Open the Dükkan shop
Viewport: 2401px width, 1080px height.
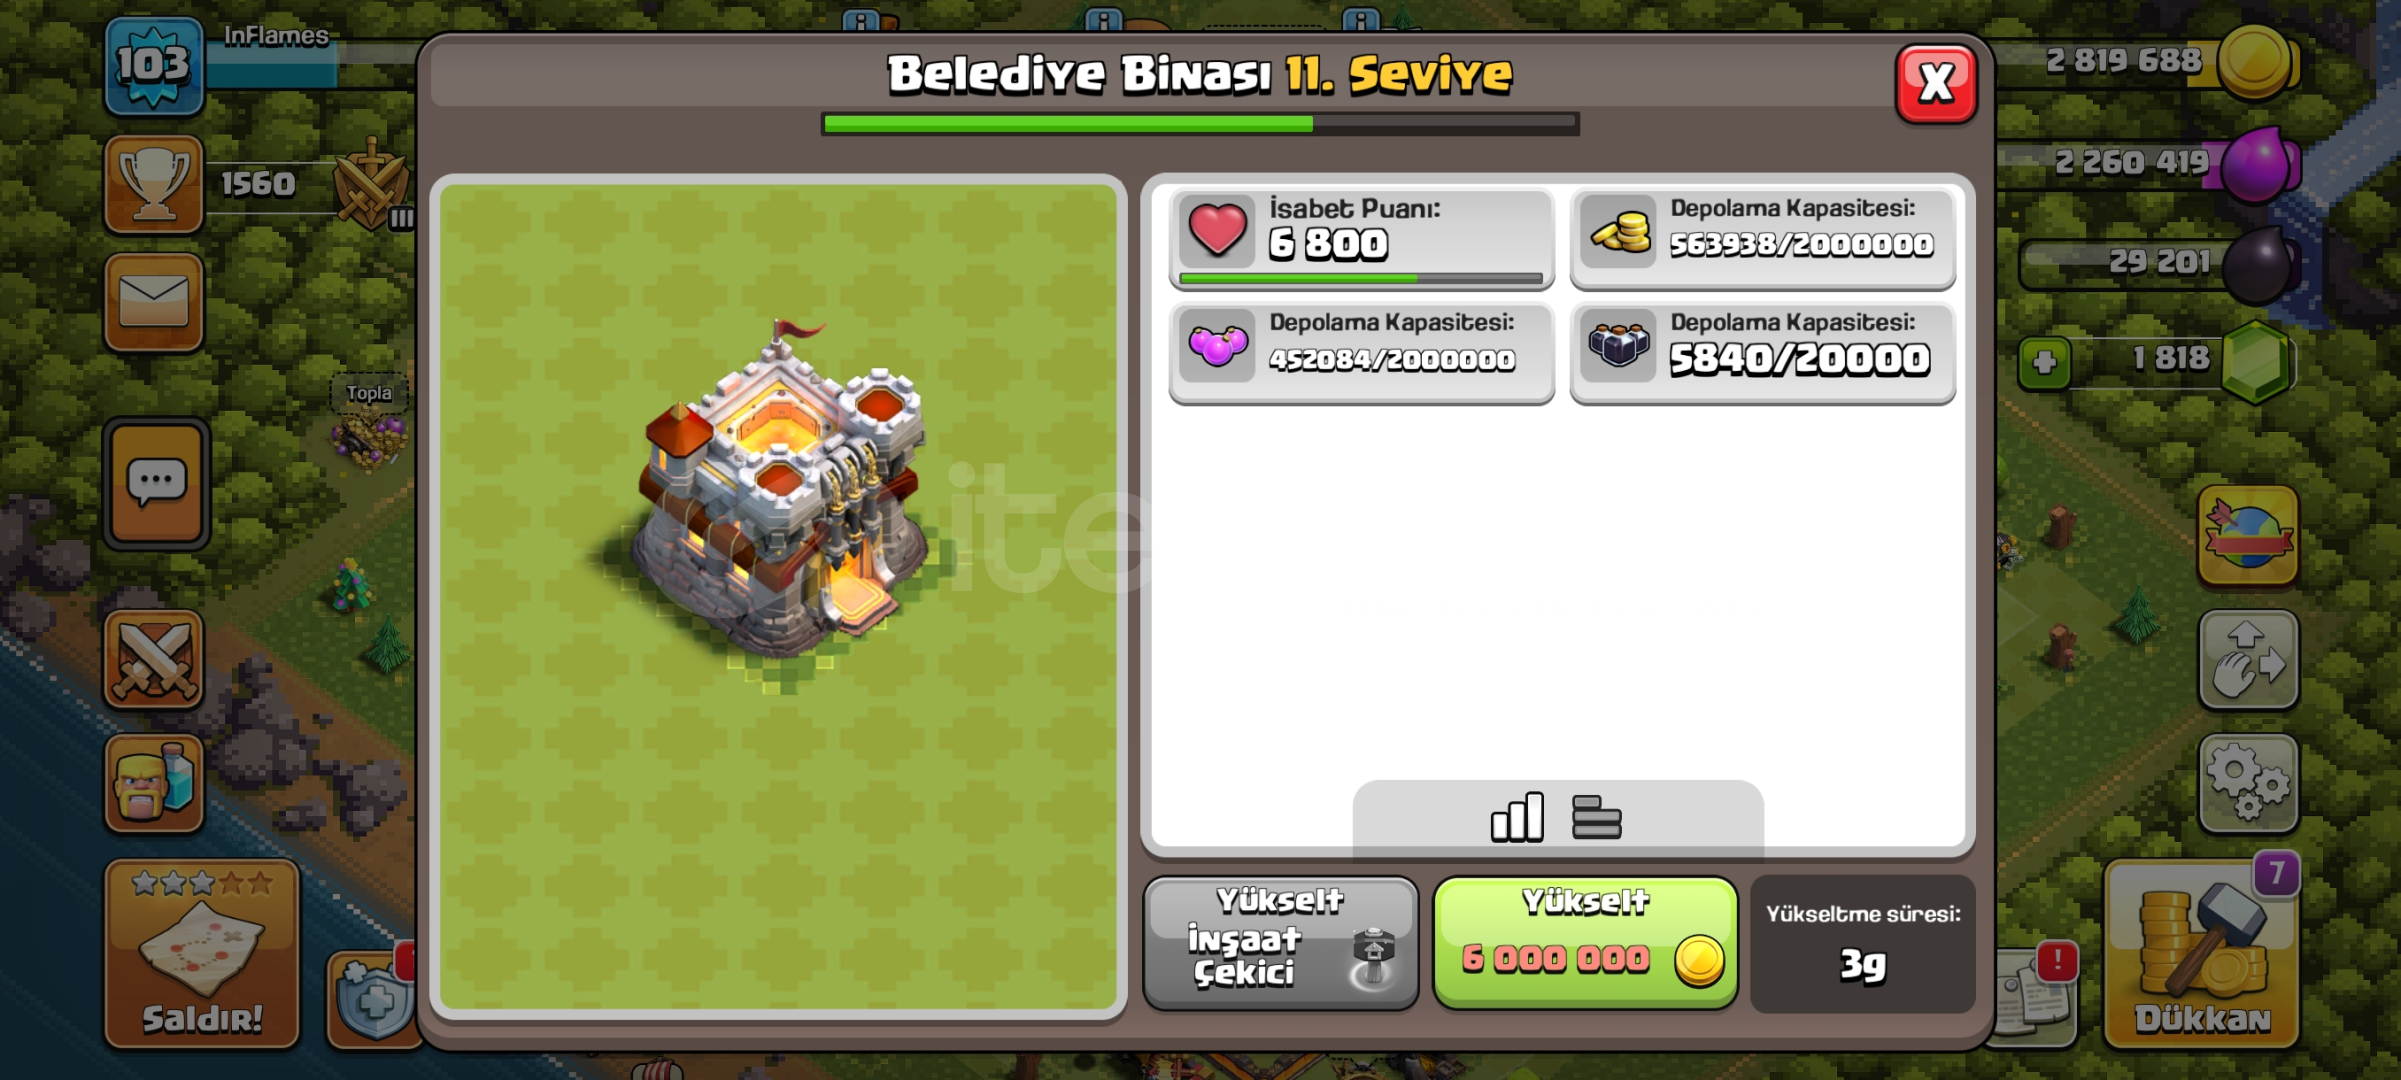pos(2202,953)
